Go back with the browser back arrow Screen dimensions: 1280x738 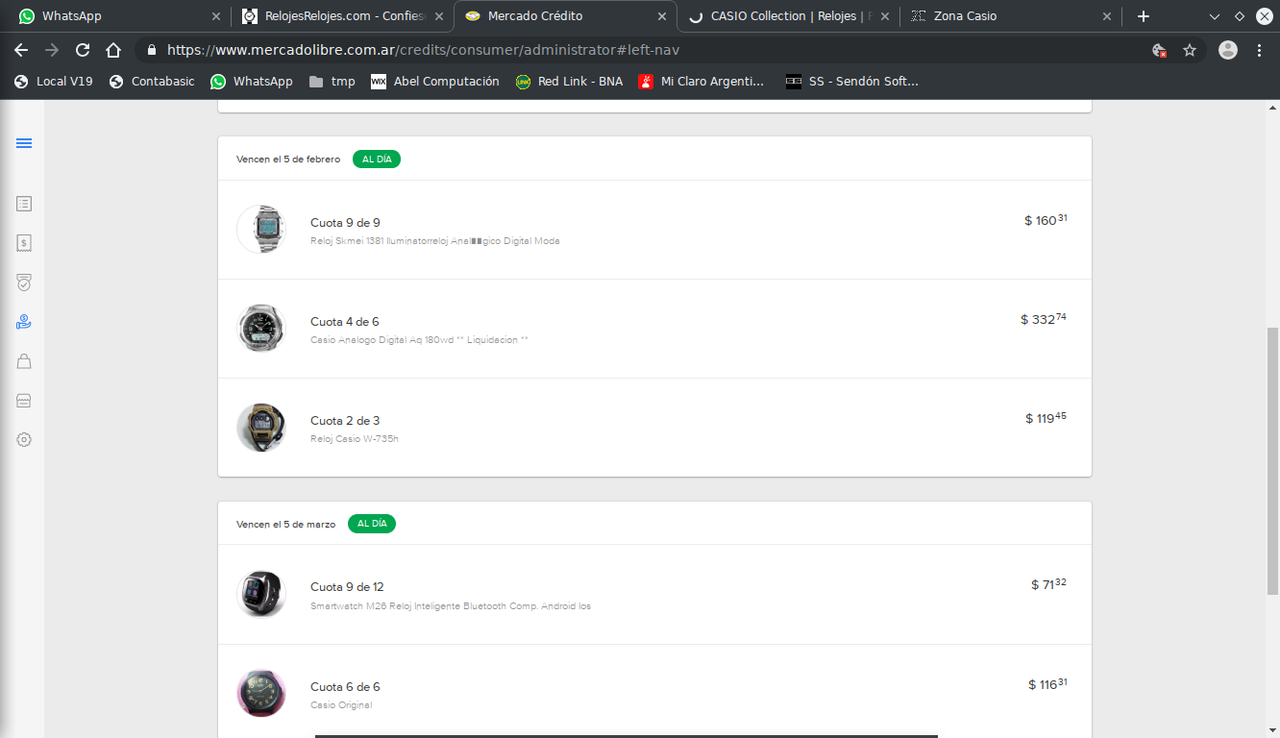point(21,50)
